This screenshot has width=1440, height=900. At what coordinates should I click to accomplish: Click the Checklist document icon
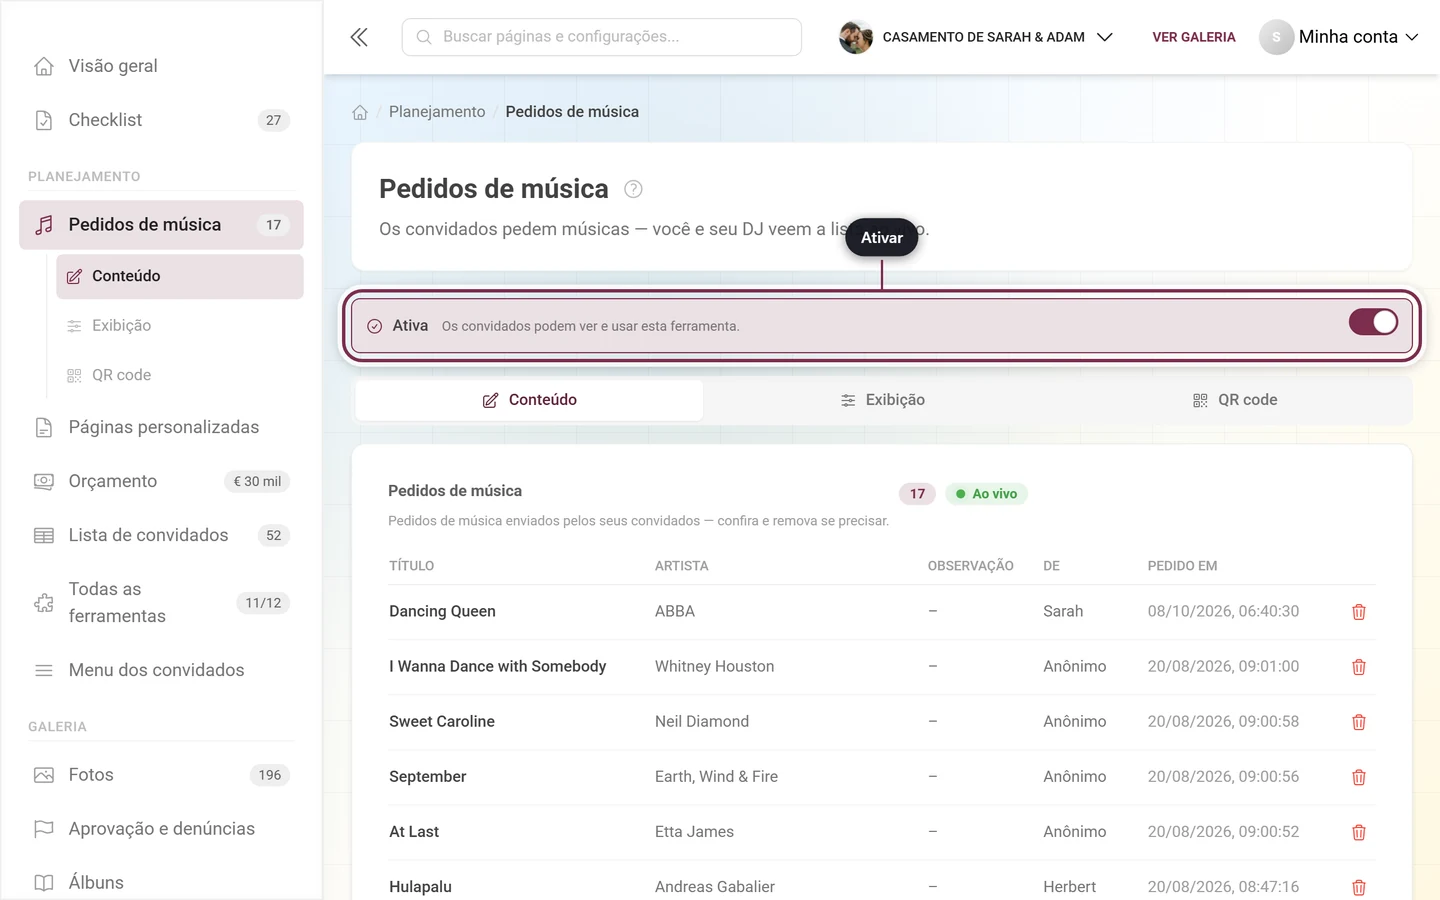coord(44,120)
